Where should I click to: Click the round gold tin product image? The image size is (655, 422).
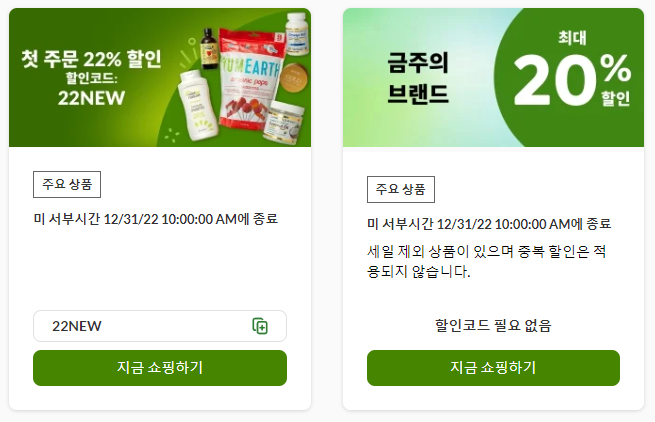pos(293,78)
